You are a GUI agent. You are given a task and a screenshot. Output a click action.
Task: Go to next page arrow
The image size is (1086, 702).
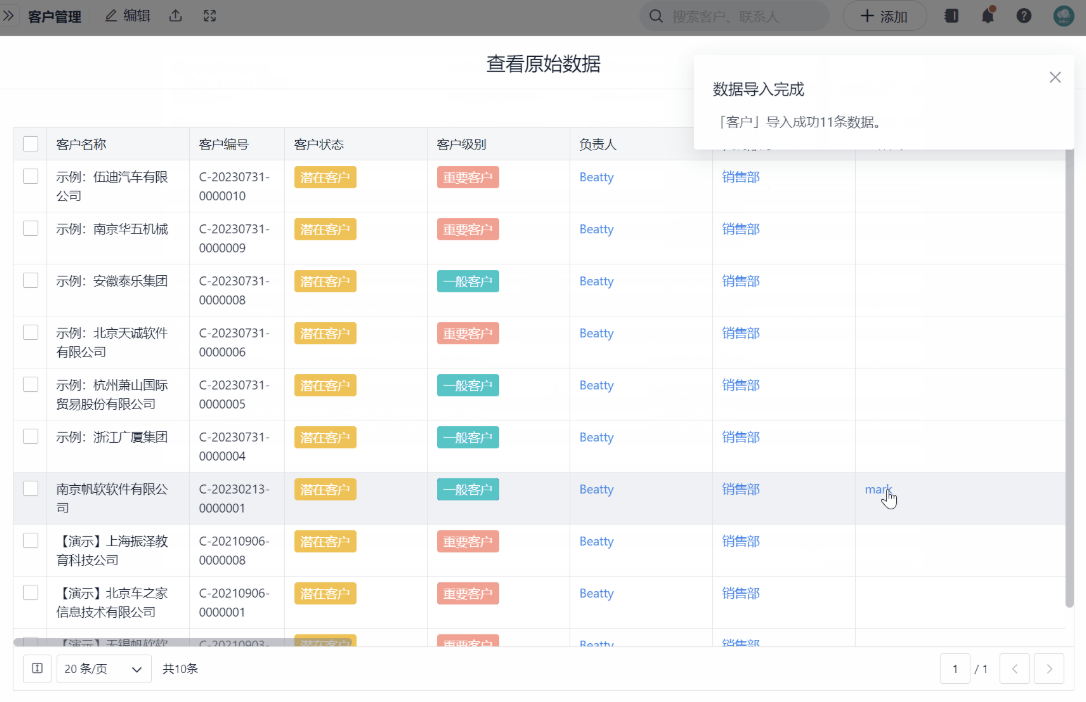1048,668
